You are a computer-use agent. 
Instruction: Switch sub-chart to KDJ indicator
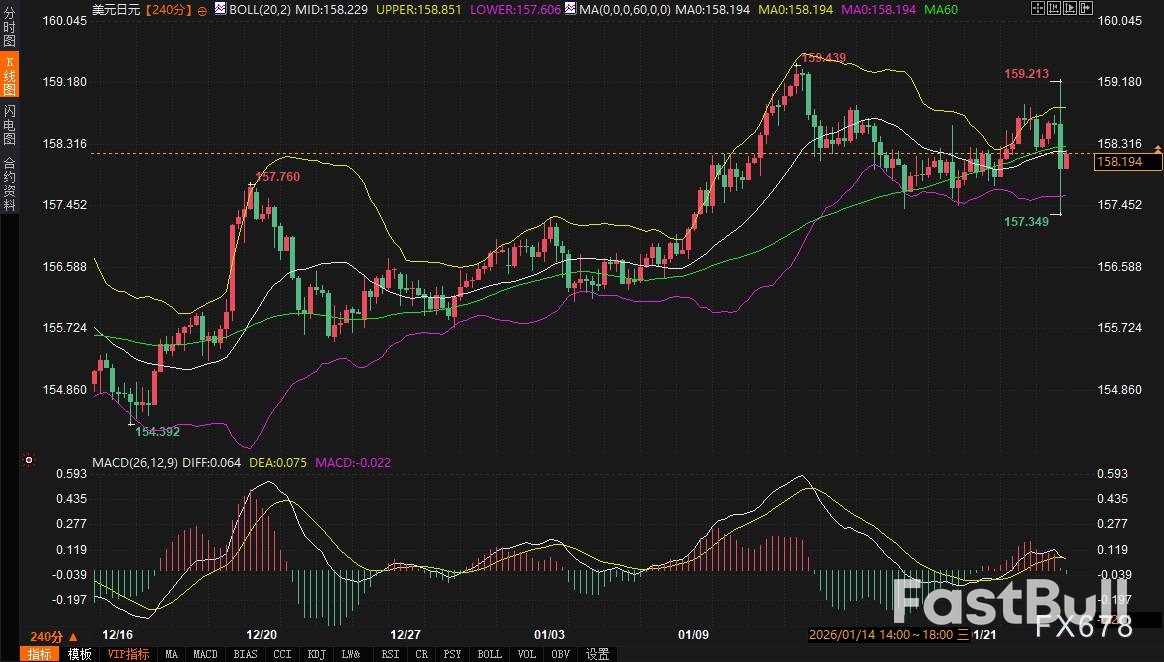point(317,654)
